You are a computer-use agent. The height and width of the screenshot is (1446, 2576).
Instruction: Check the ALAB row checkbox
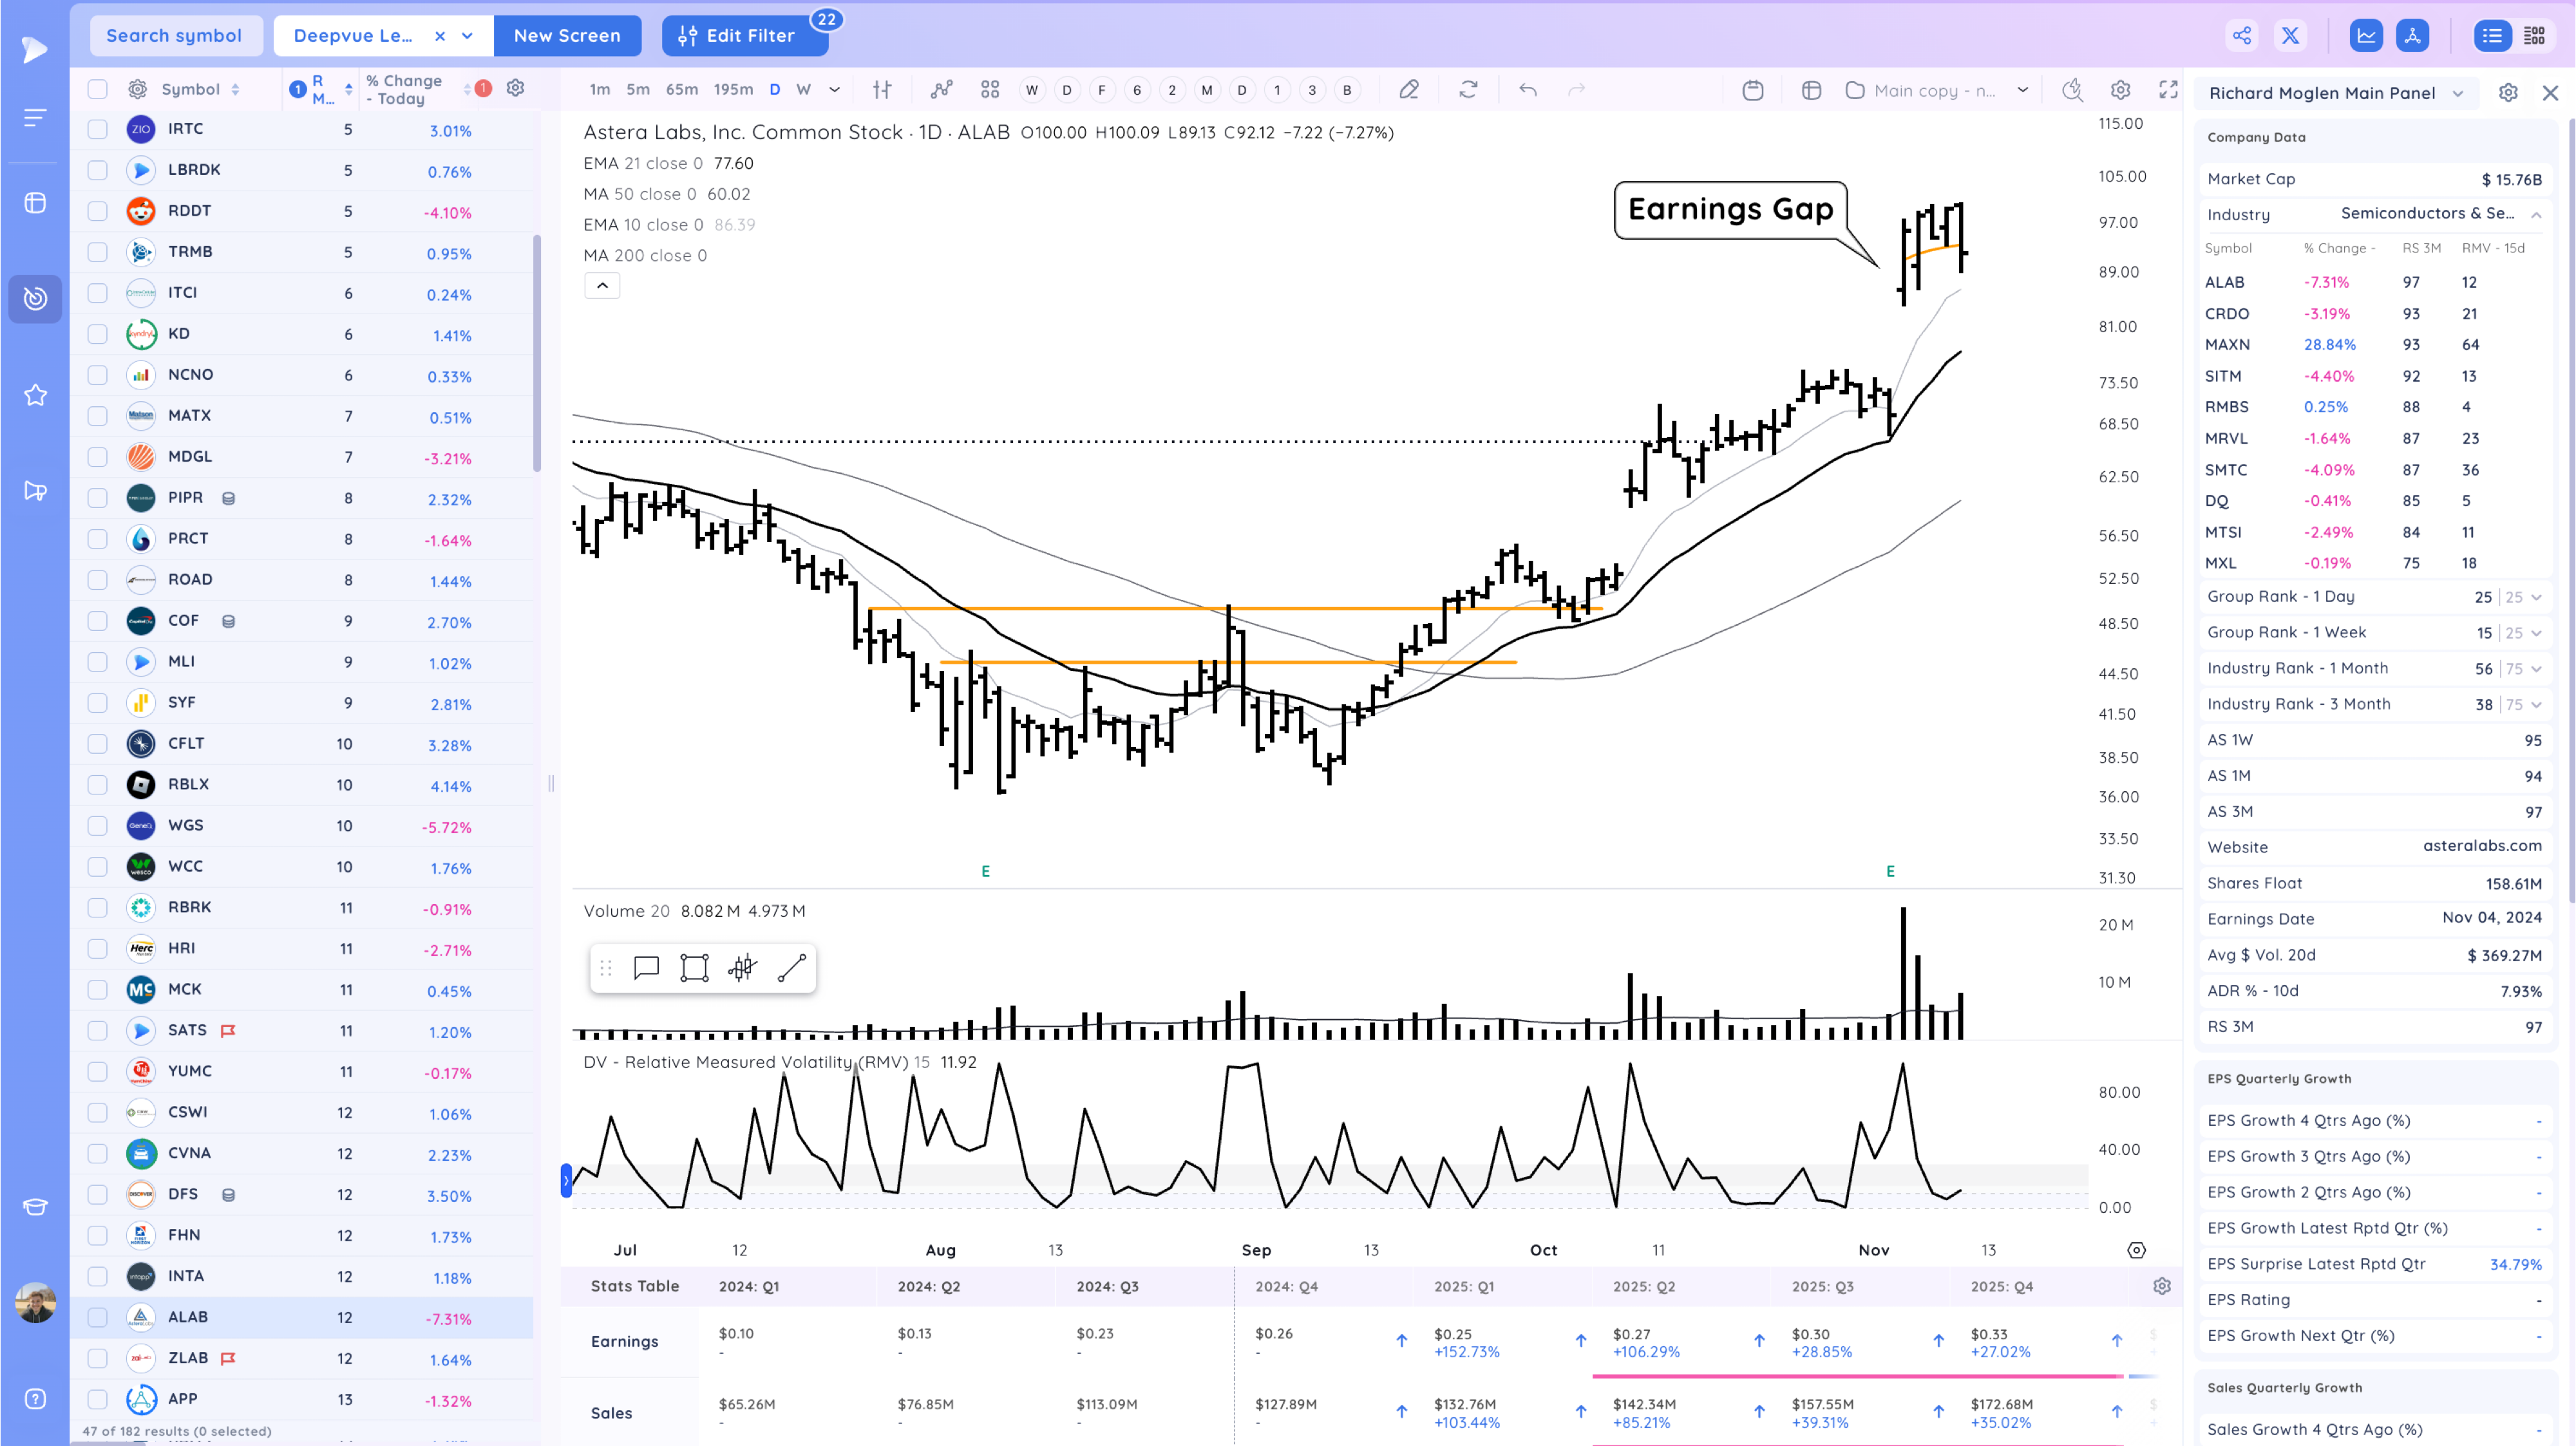(x=97, y=1317)
